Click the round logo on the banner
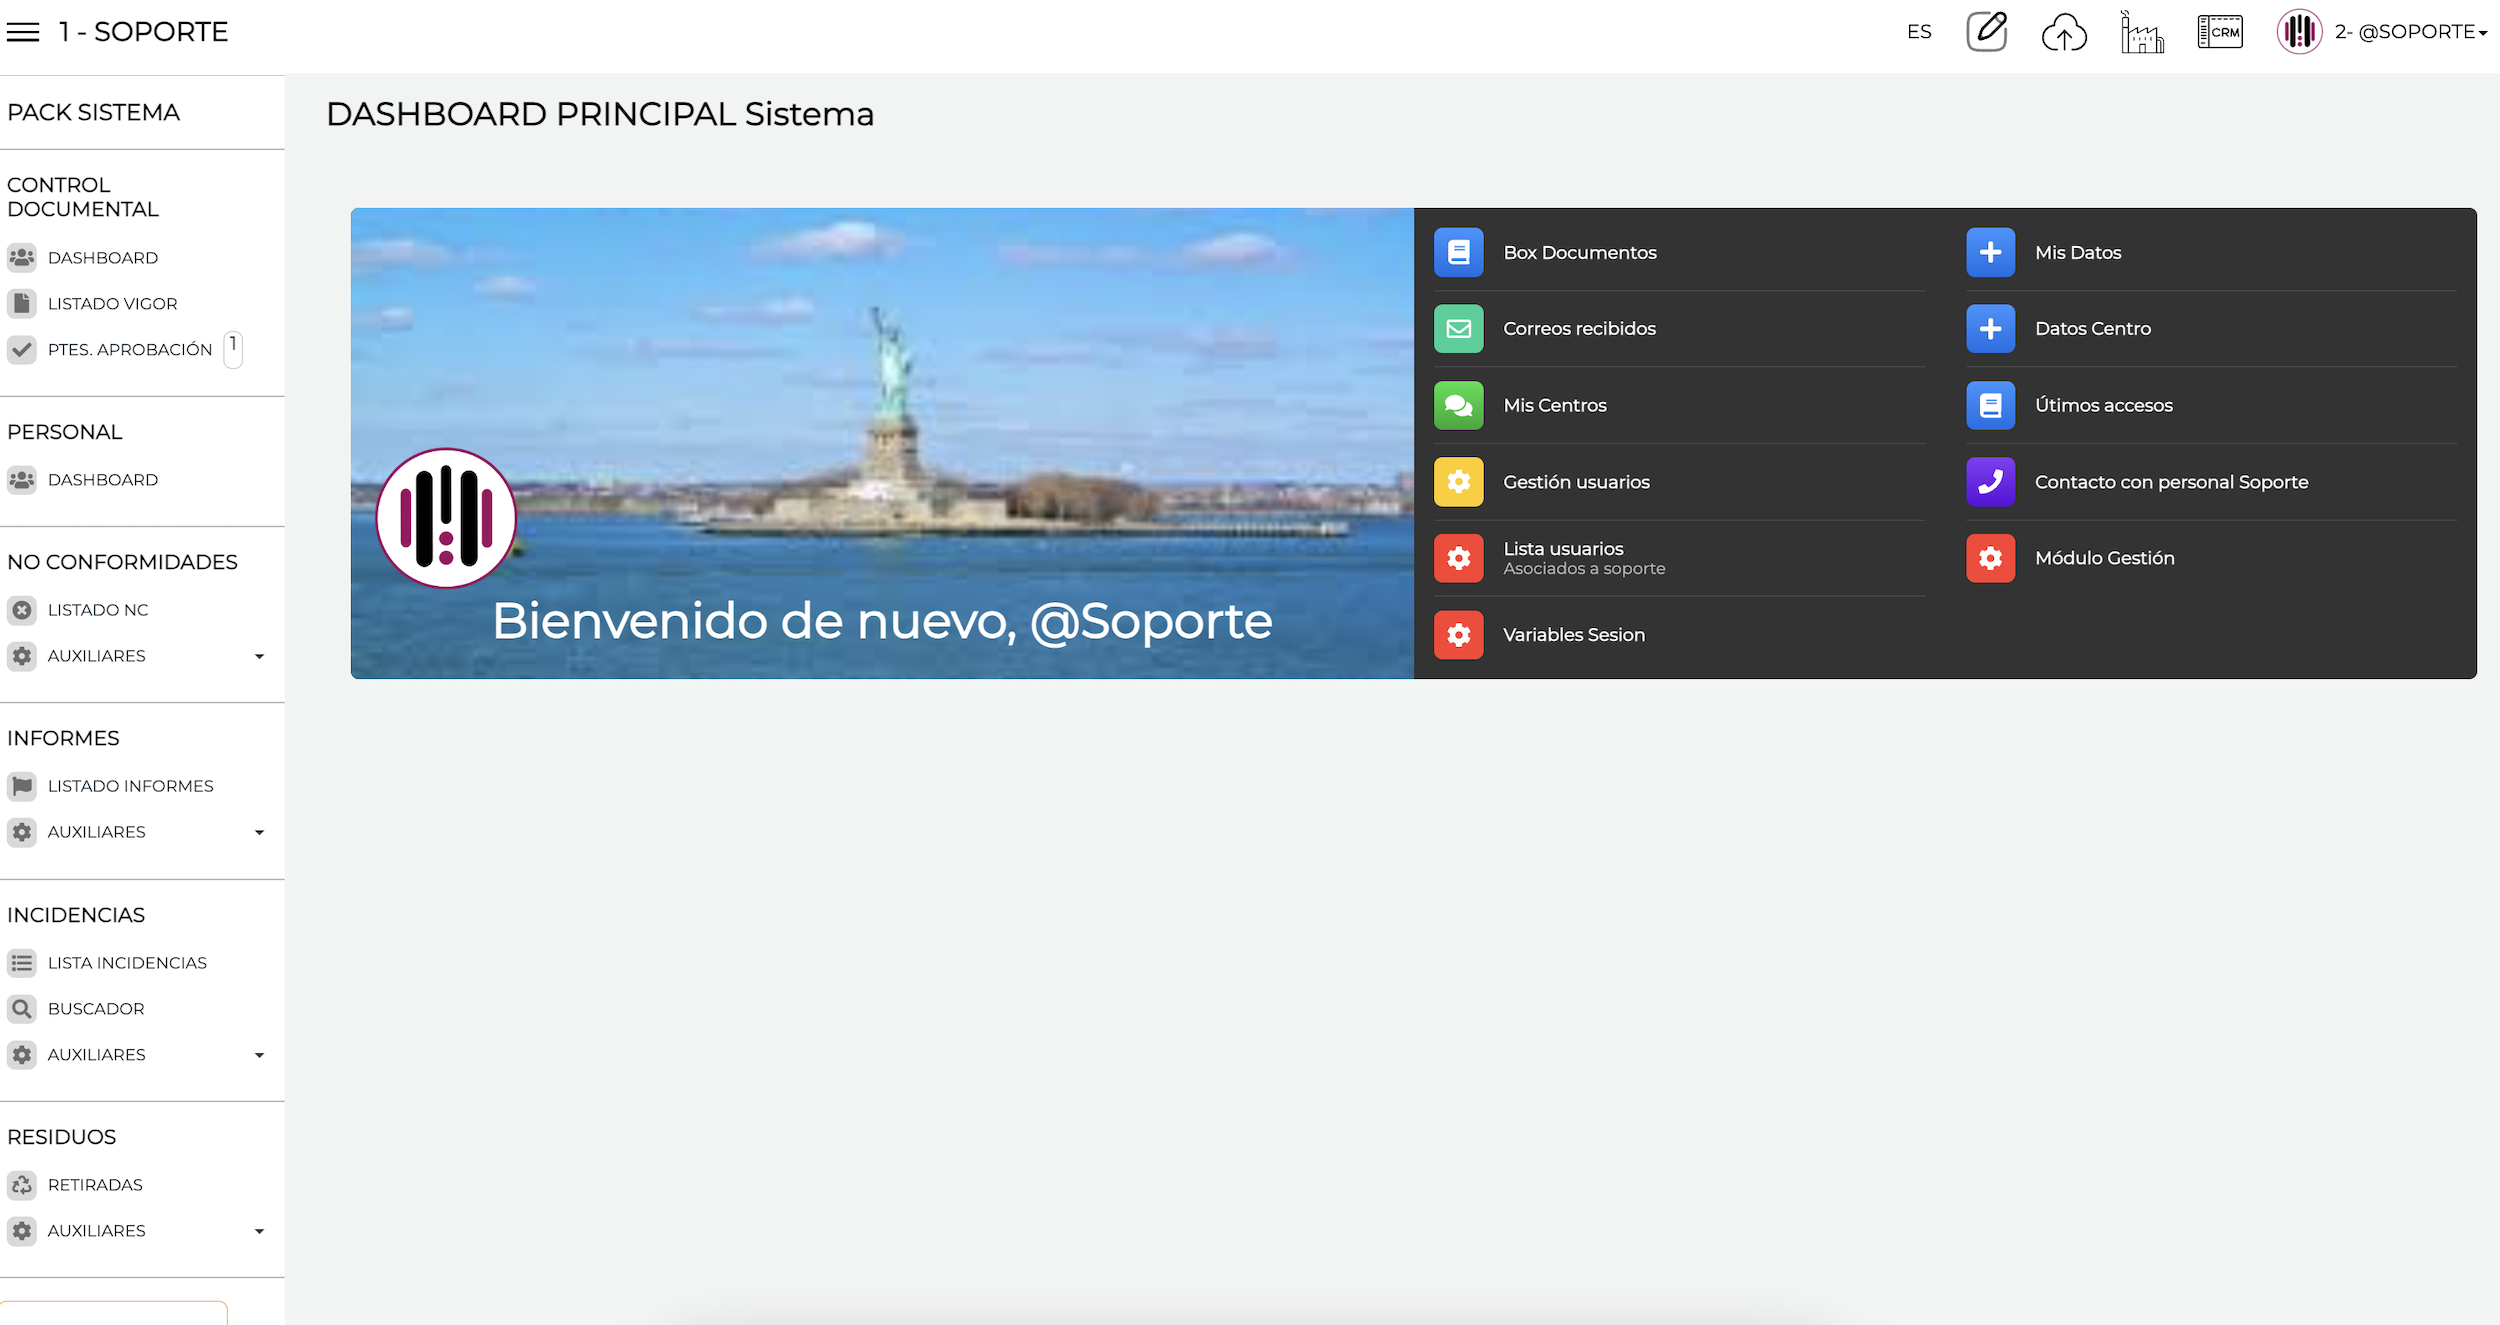The height and width of the screenshot is (1325, 2500). (446, 518)
